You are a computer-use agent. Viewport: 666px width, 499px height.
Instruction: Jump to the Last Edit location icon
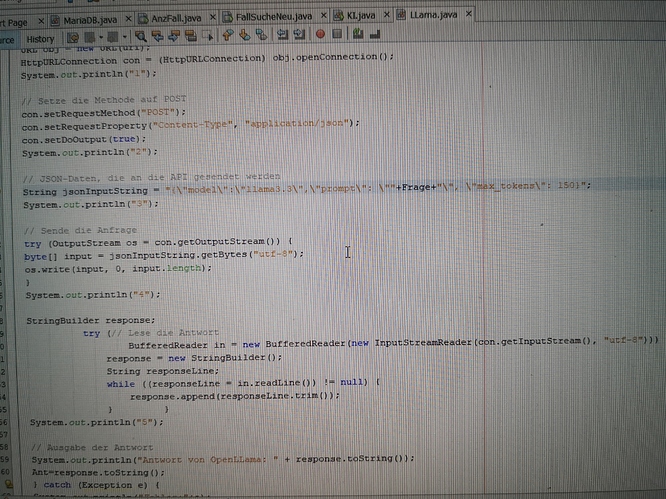pyautogui.click(x=73, y=38)
